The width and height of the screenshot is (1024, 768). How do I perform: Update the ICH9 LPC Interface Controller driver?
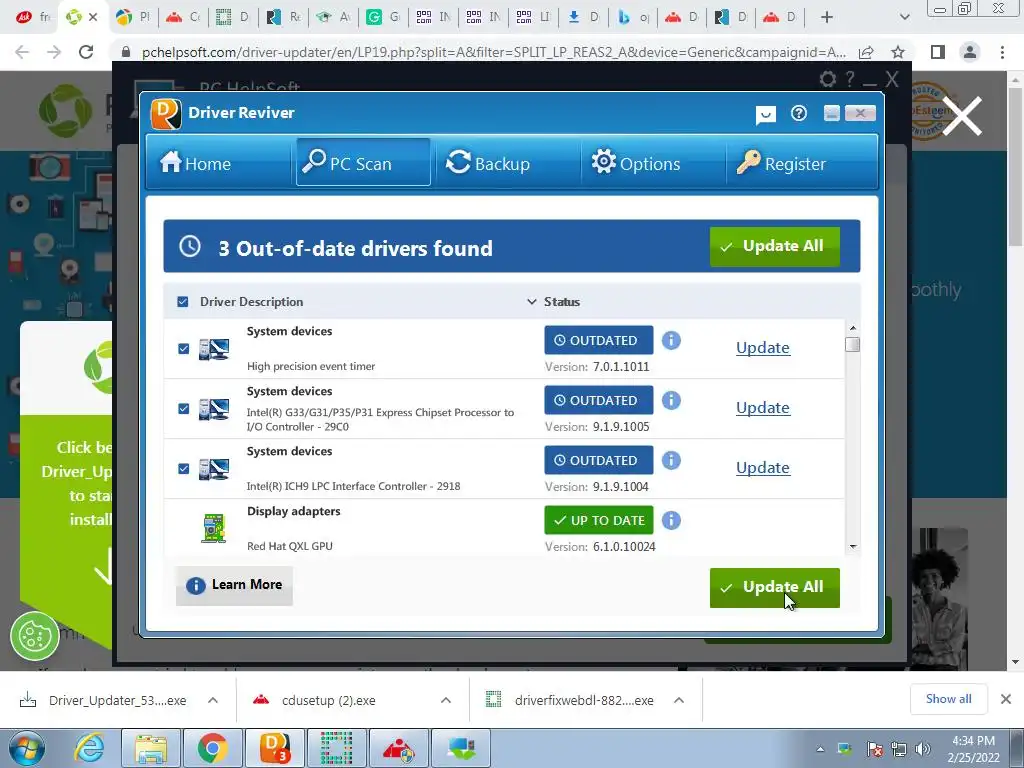click(763, 468)
